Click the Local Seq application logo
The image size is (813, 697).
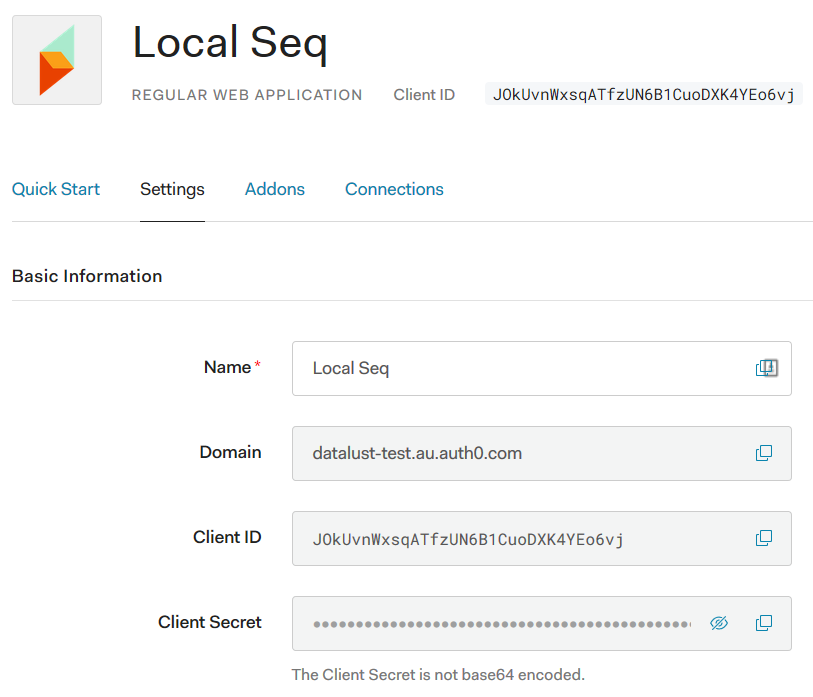pos(57,60)
